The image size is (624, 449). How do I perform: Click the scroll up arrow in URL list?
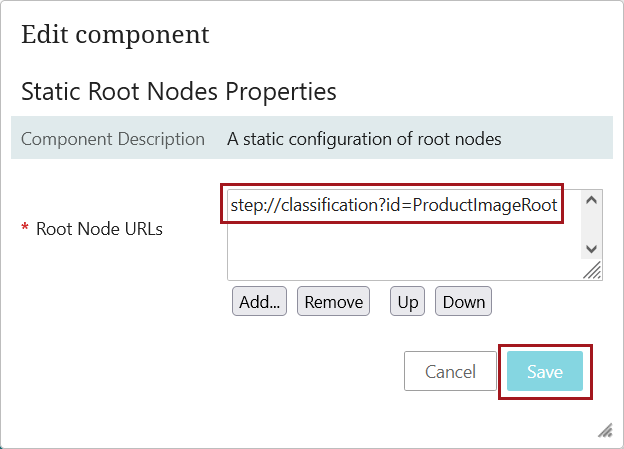(x=591, y=200)
